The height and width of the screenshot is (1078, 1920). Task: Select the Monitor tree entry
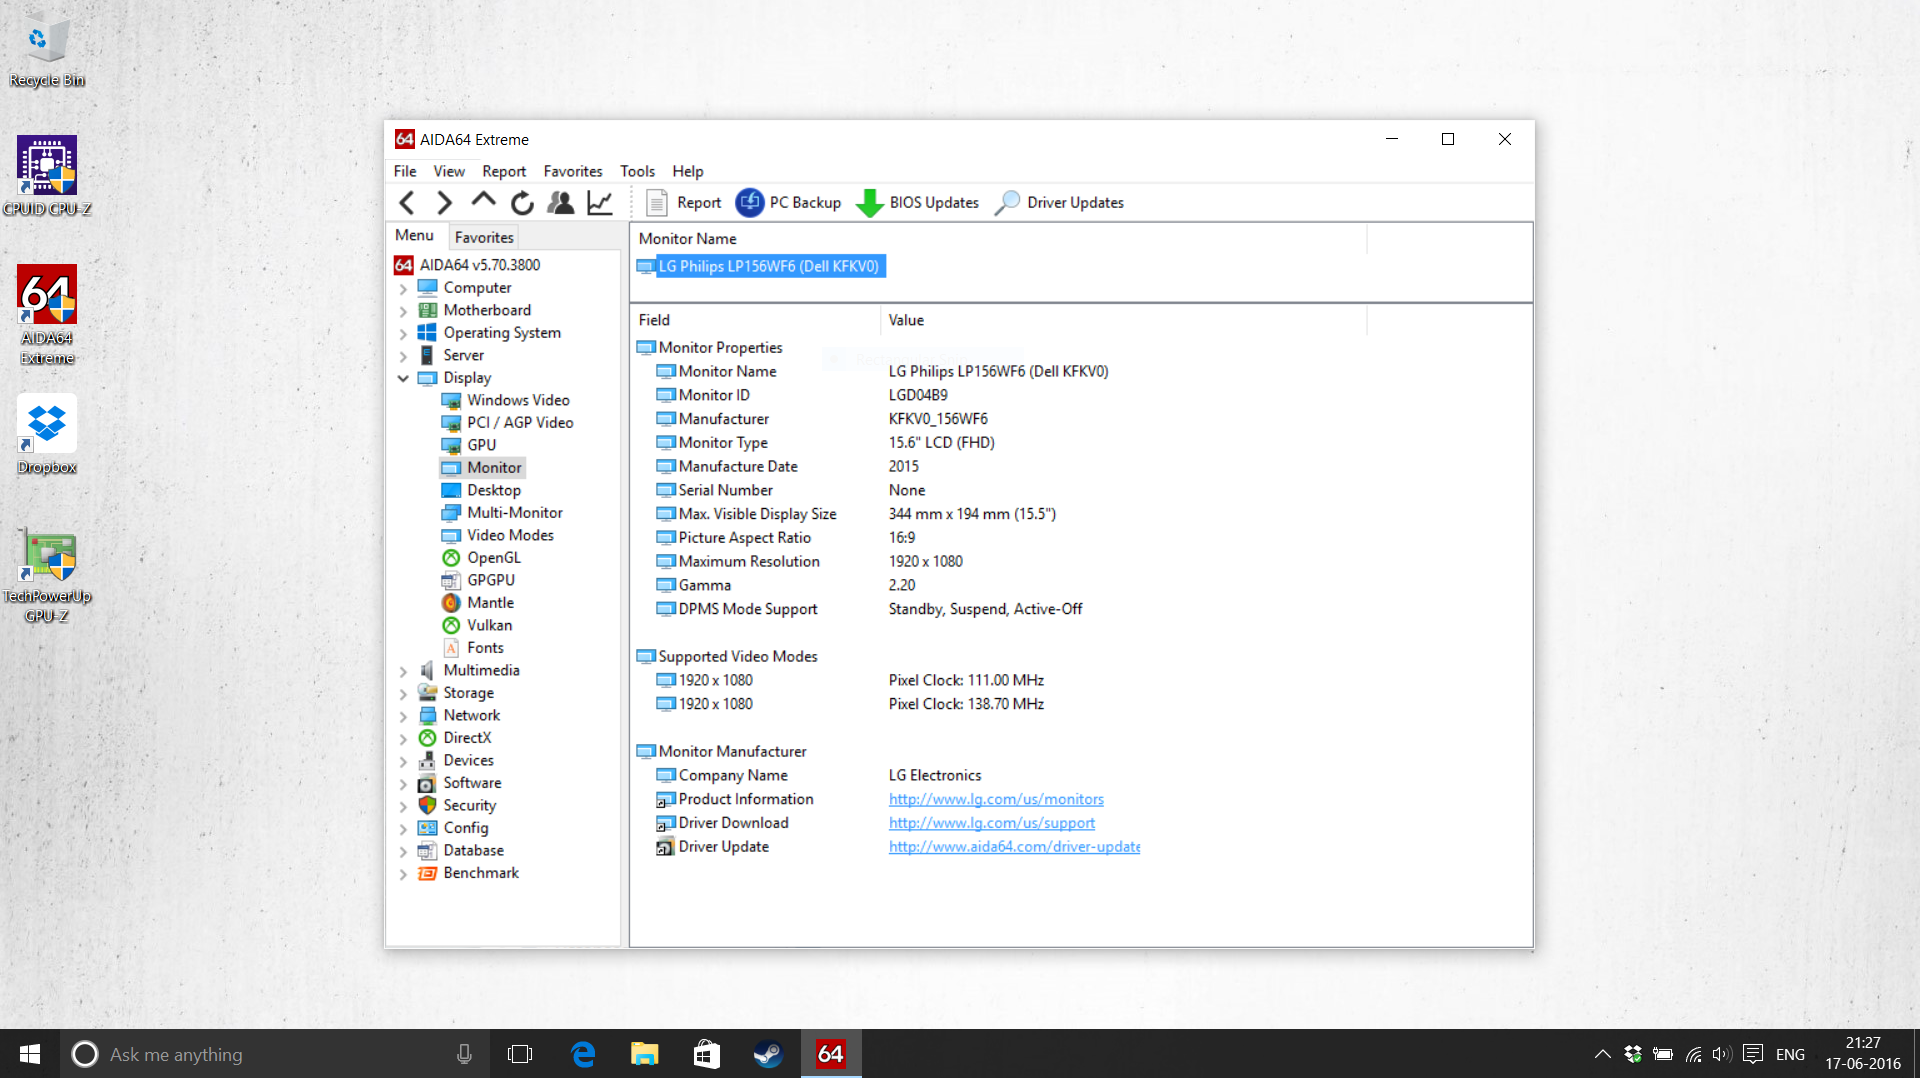click(x=494, y=468)
